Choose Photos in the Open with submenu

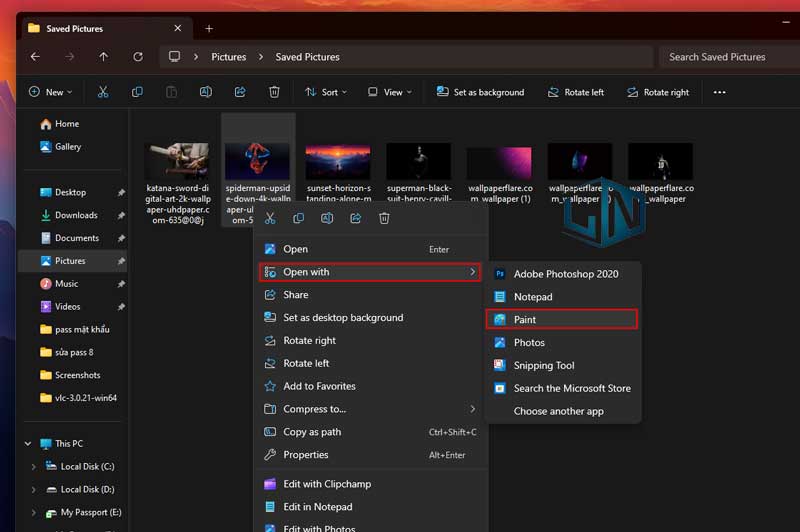point(562,342)
